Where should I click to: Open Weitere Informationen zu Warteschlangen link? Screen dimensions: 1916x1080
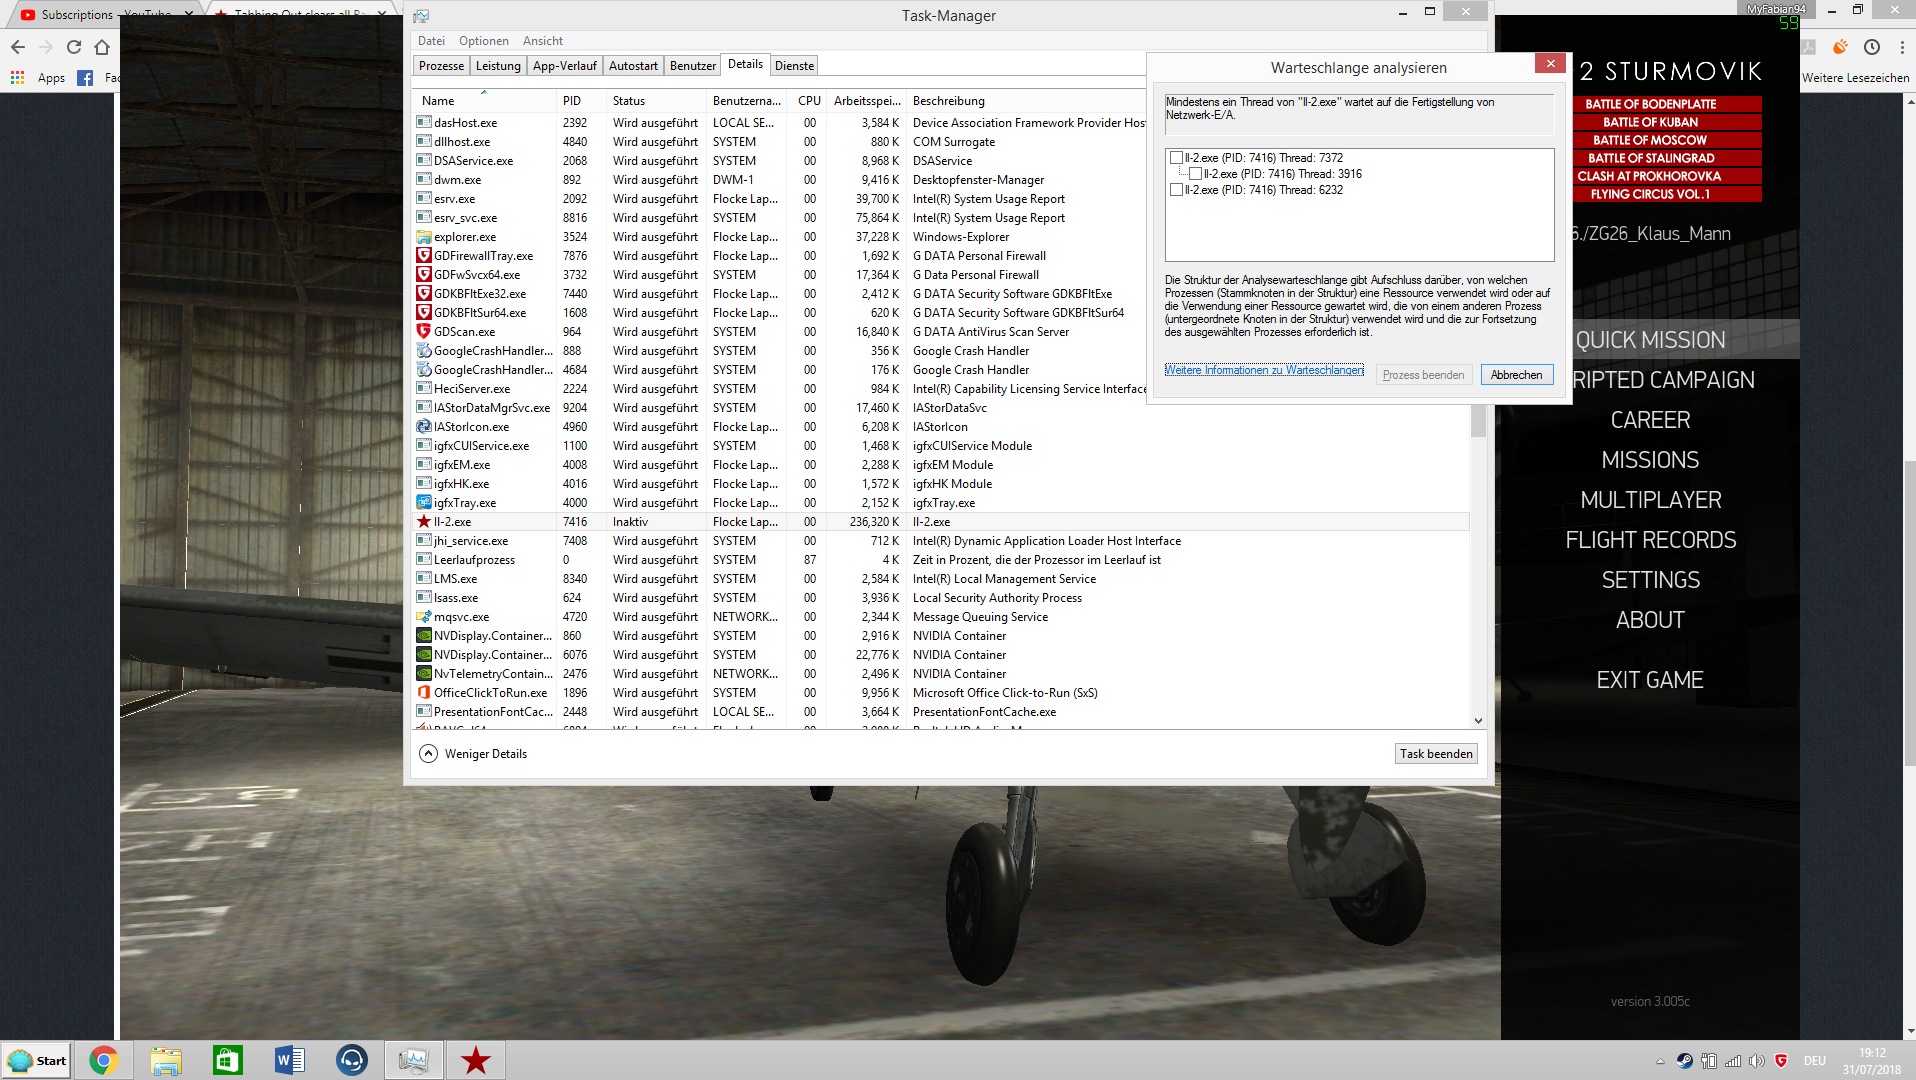[1264, 370]
